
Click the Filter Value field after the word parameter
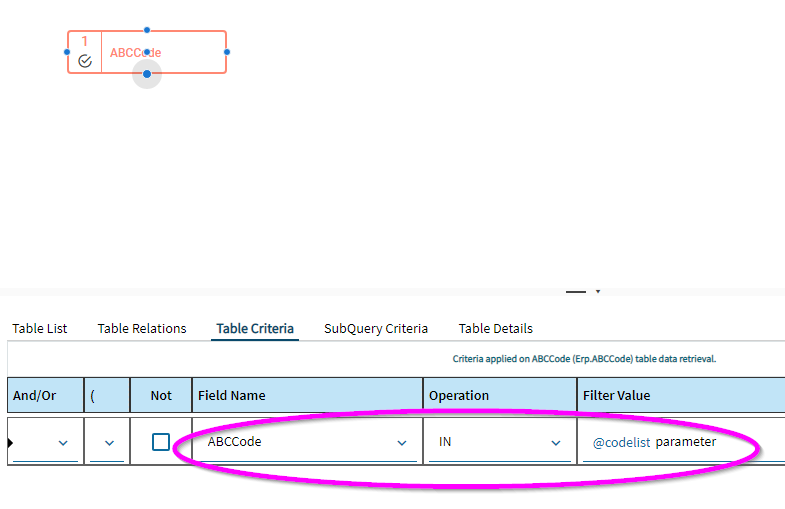(740, 442)
